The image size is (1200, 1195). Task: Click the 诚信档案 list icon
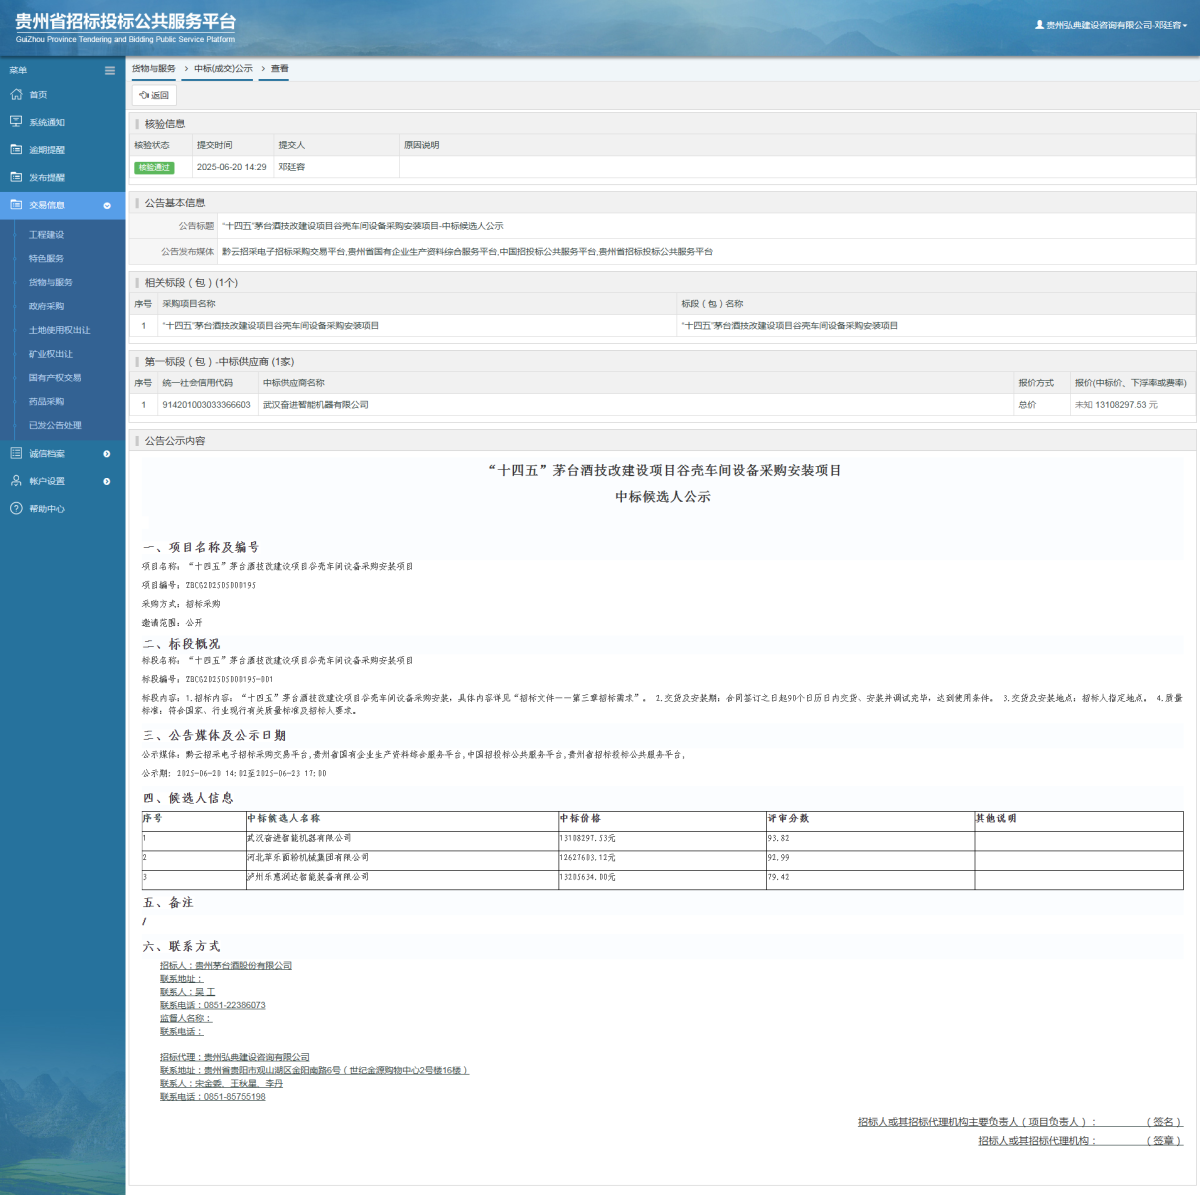(16, 453)
